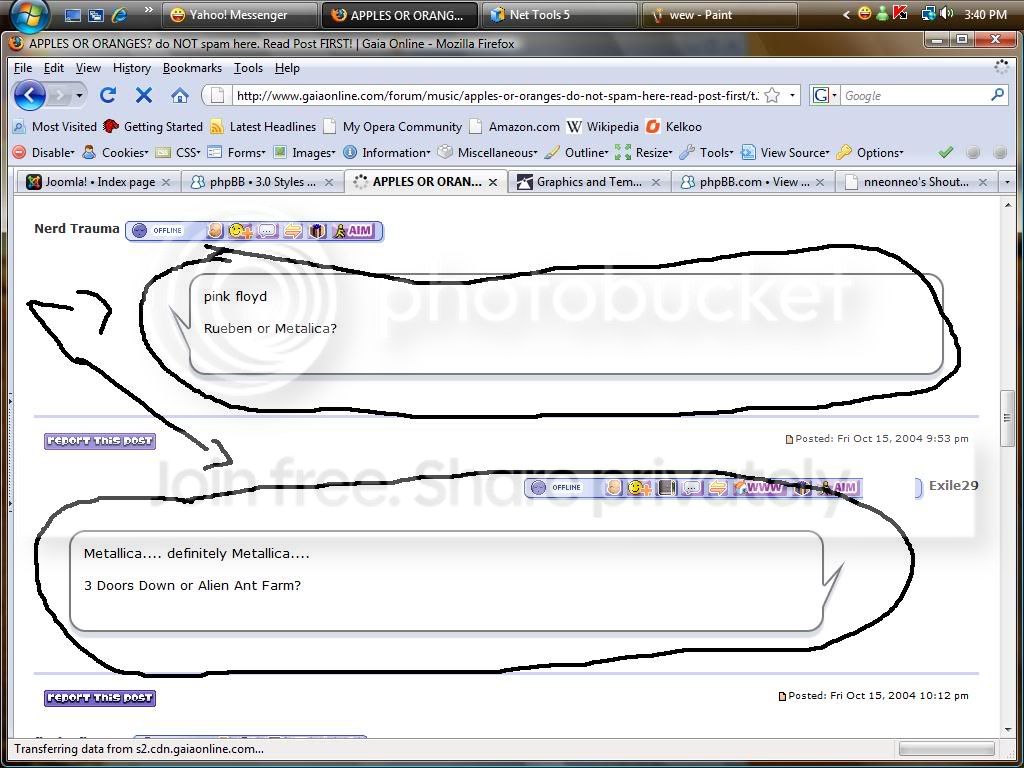Click the Reload page icon
Screen dimensions: 1024x768
(x=108, y=95)
